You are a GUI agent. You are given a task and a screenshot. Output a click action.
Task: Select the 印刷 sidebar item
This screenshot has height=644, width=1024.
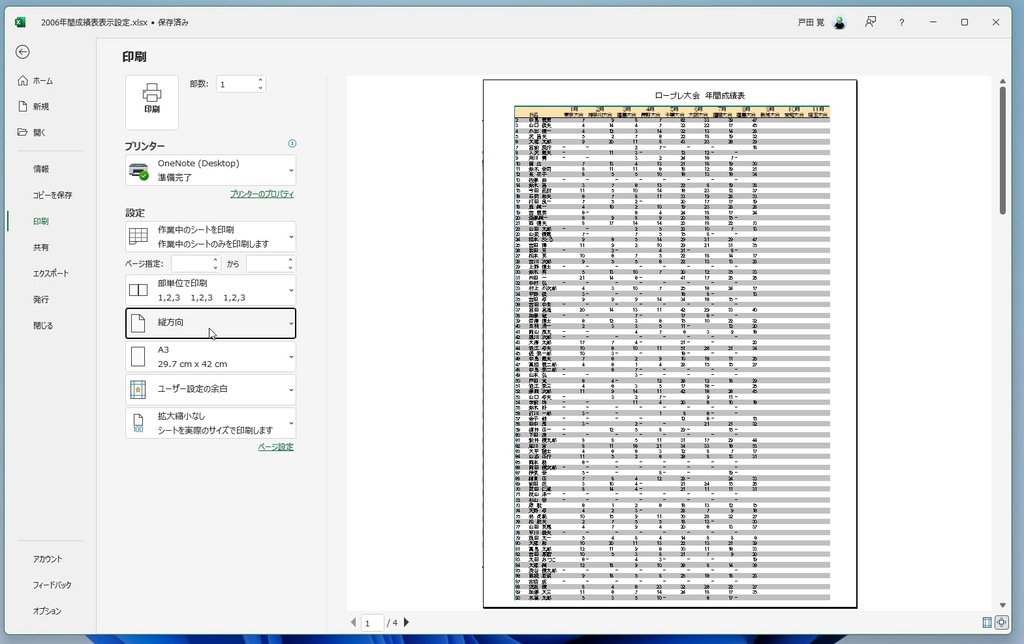tap(41, 221)
